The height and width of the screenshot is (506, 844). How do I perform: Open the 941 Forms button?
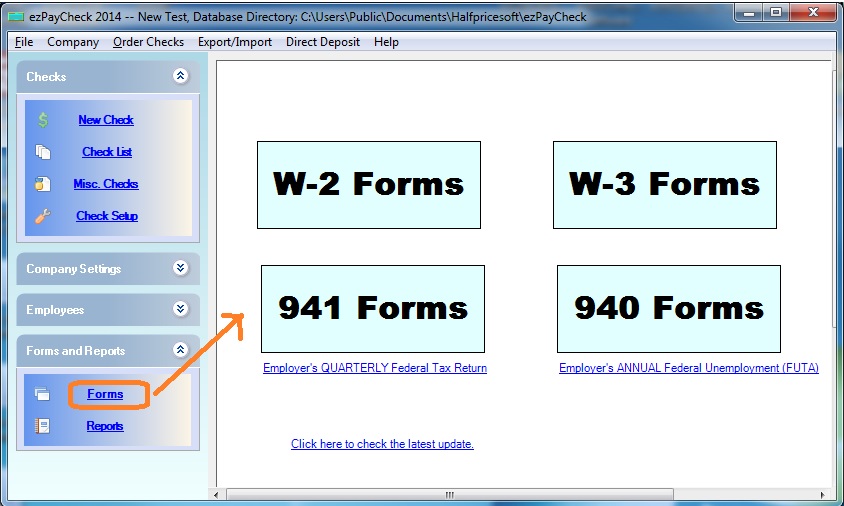[x=372, y=308]
